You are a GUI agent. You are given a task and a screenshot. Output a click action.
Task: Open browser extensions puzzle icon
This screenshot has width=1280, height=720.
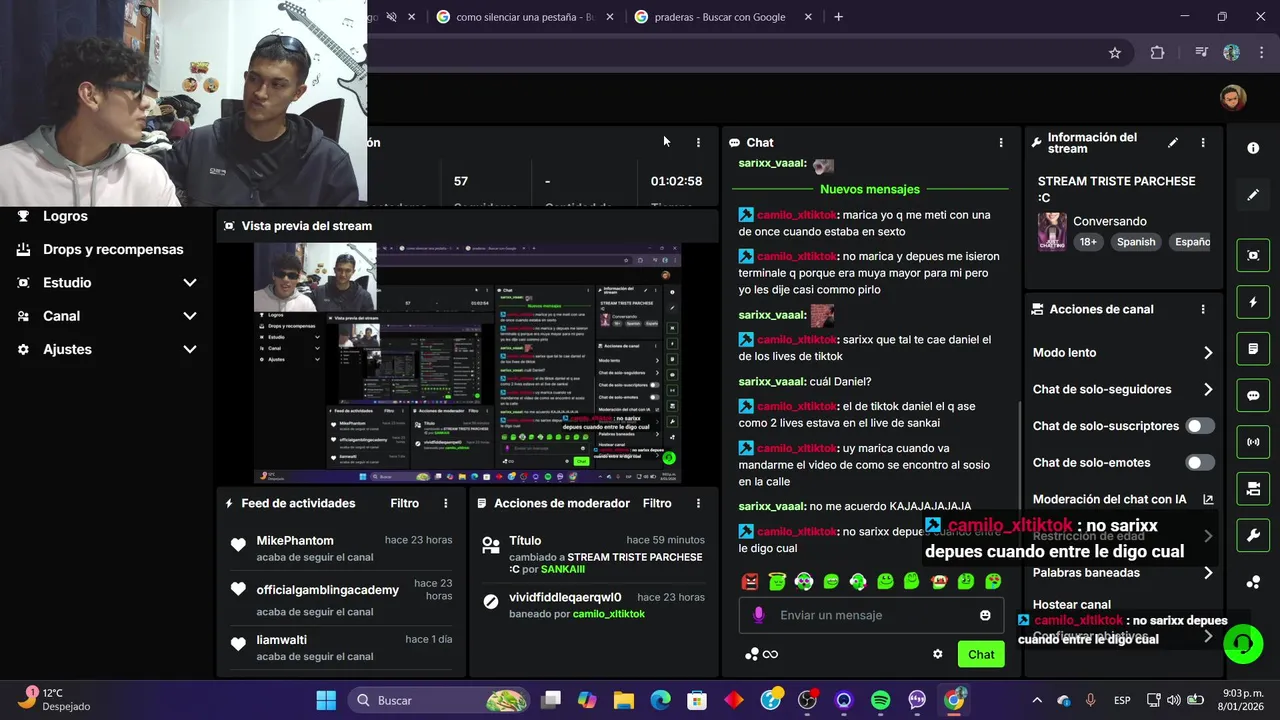click(x=1158, y=53)
